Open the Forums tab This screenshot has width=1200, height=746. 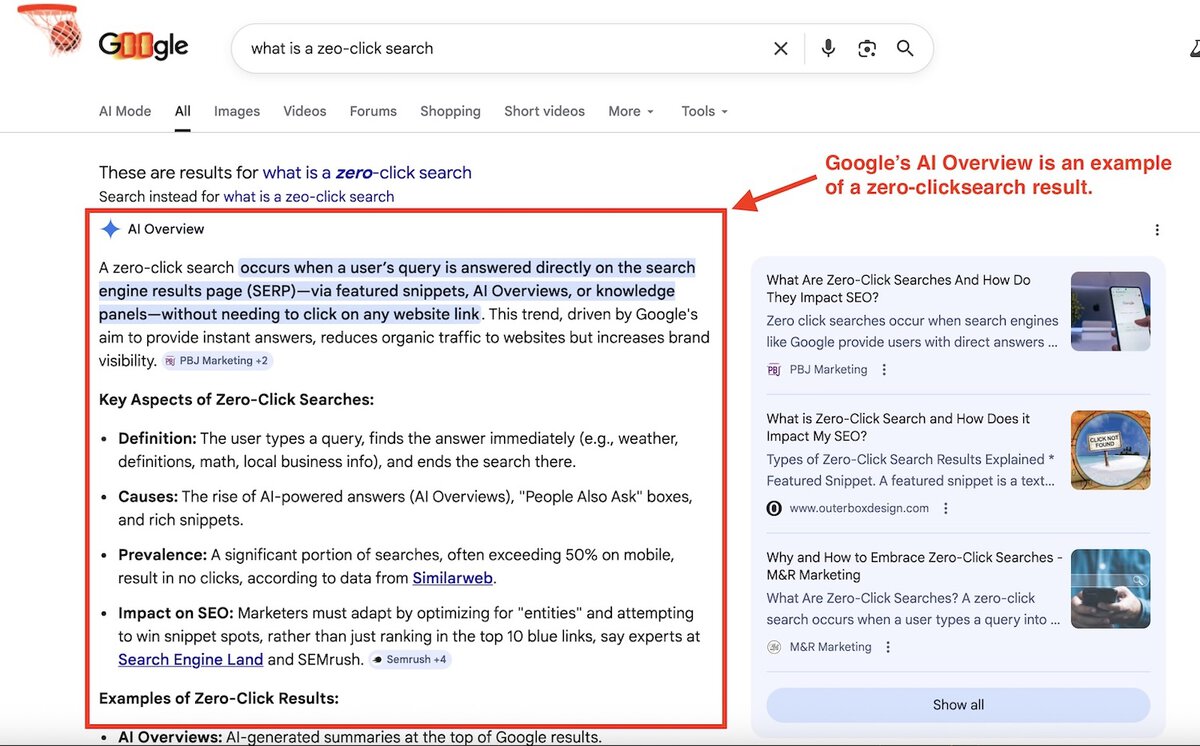373,111
